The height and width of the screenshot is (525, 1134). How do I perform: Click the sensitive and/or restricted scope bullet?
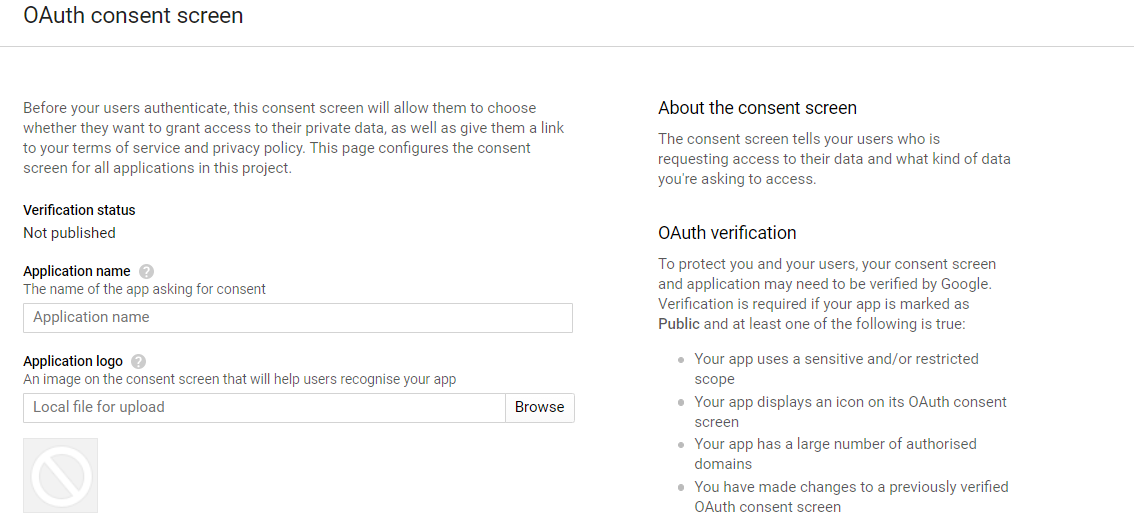[836, 368]
